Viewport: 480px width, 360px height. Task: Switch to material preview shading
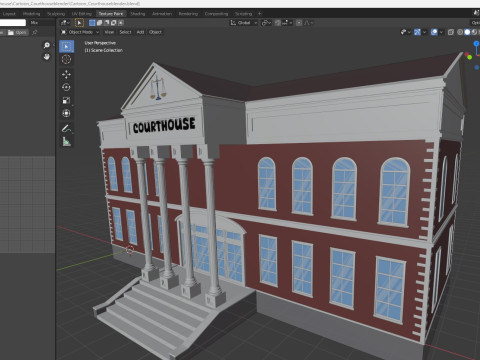click(474, 32)
